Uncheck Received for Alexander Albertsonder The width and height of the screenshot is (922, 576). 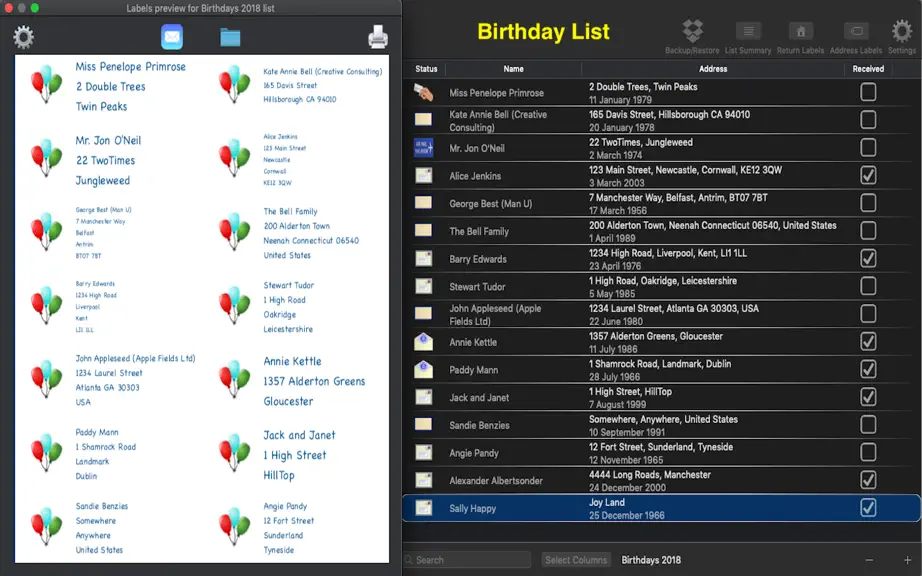point(868,480)
